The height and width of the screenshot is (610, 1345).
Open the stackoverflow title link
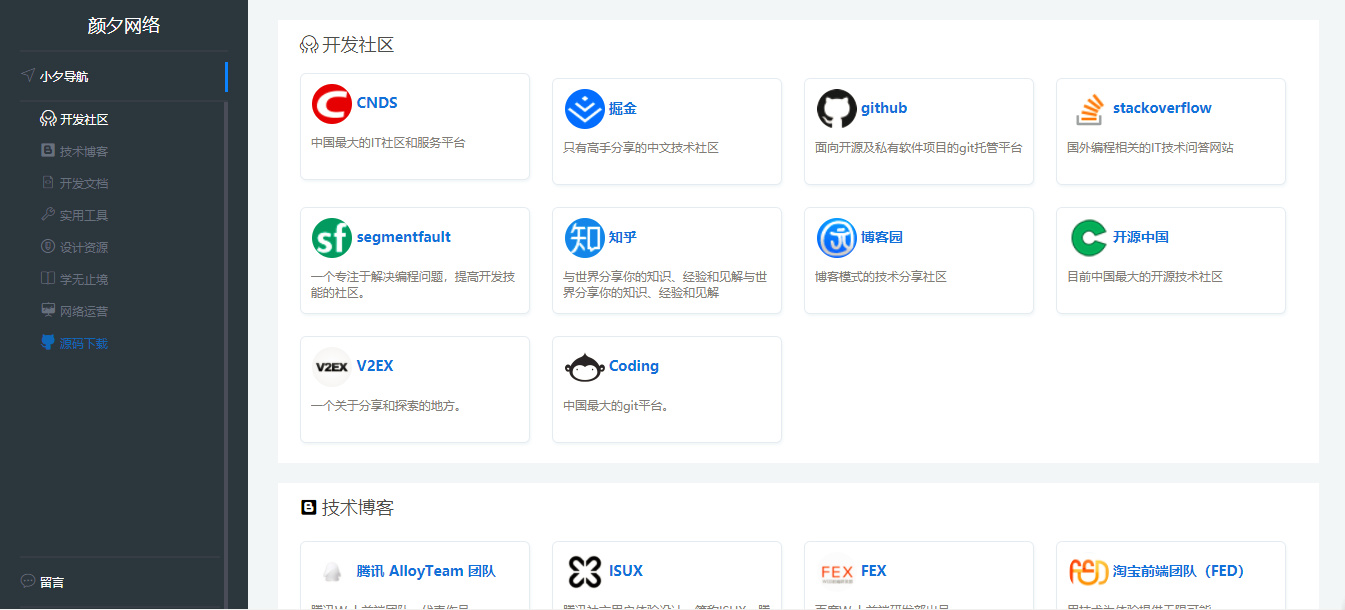1162,108
